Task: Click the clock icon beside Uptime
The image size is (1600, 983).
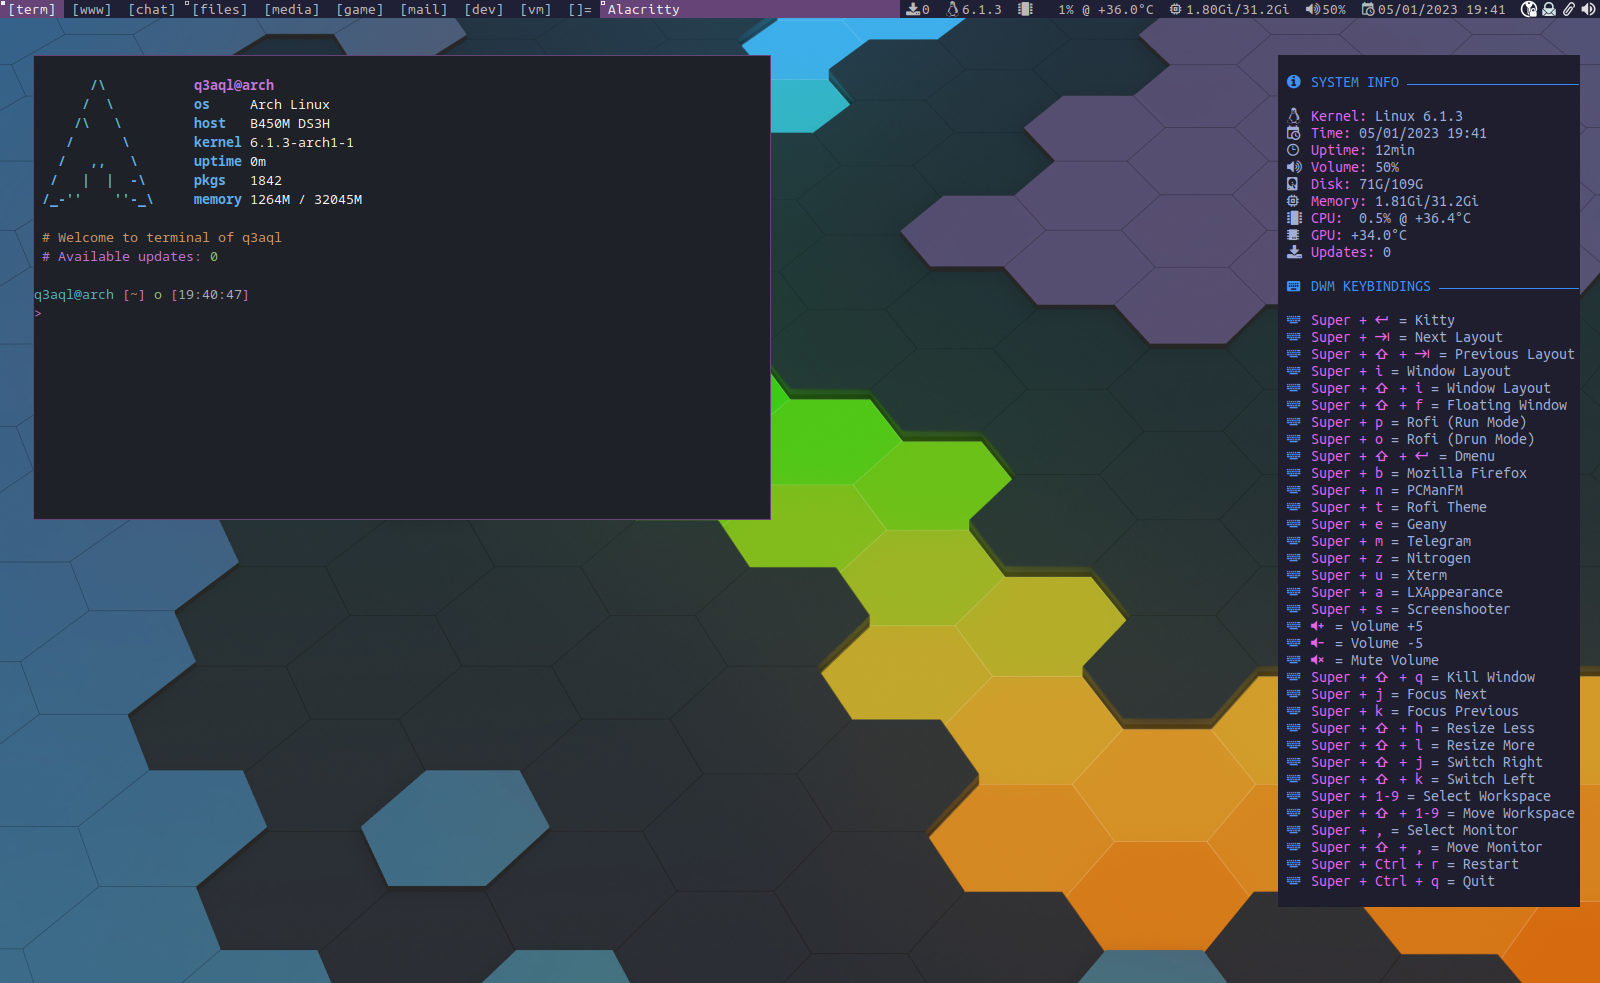Action: pyautogui.click(x=1294, y=150)
